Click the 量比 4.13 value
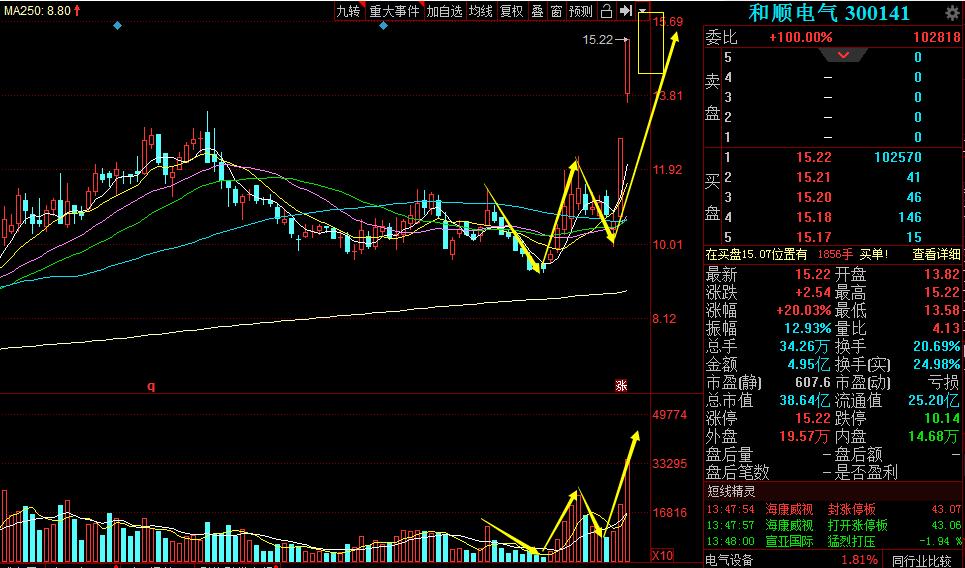 pyautogui.click(x=947, y=328)
